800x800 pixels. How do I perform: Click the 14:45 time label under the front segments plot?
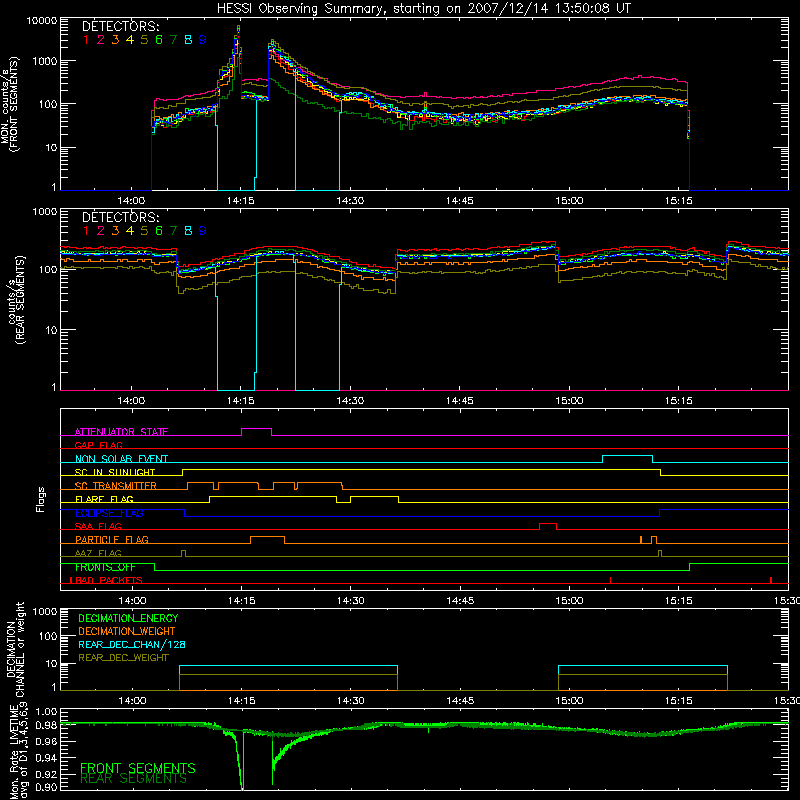(459, 201)
